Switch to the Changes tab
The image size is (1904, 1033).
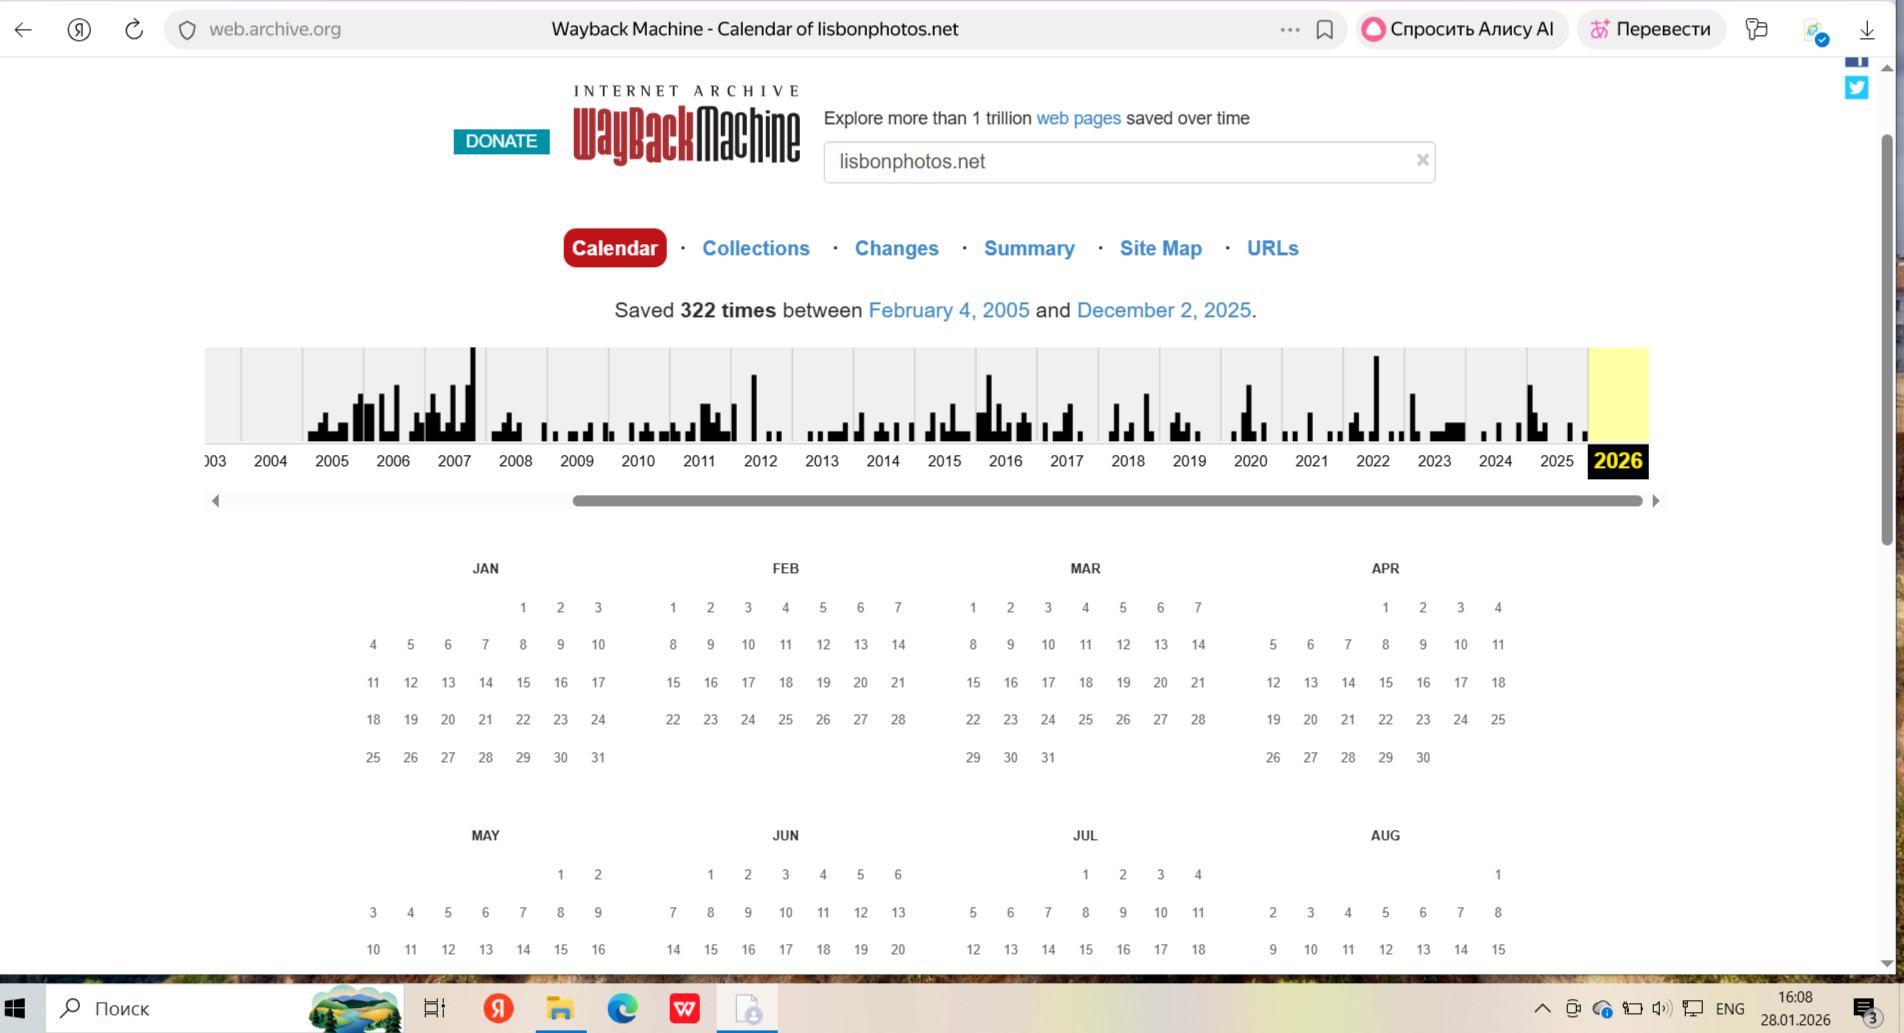(x=897, y=248)
